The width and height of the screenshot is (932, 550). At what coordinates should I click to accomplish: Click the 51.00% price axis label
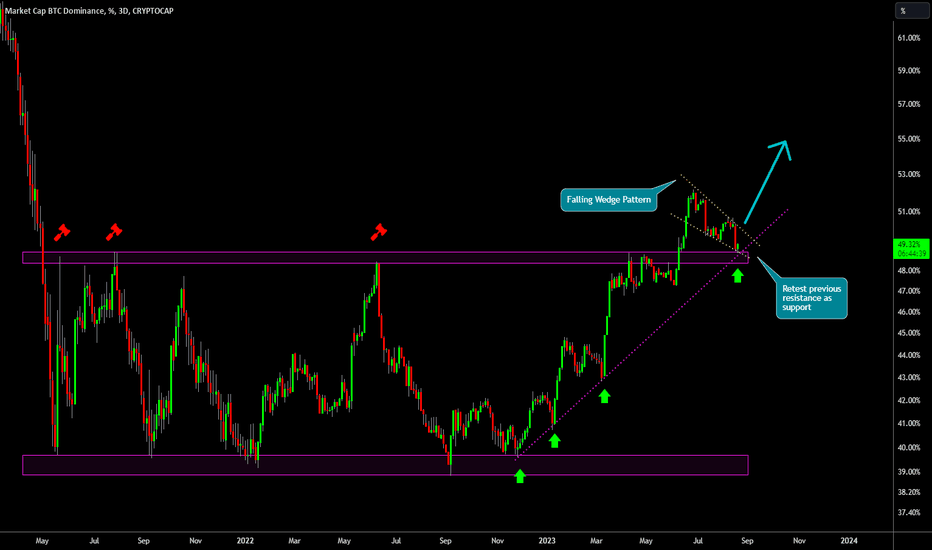[909, 212]
